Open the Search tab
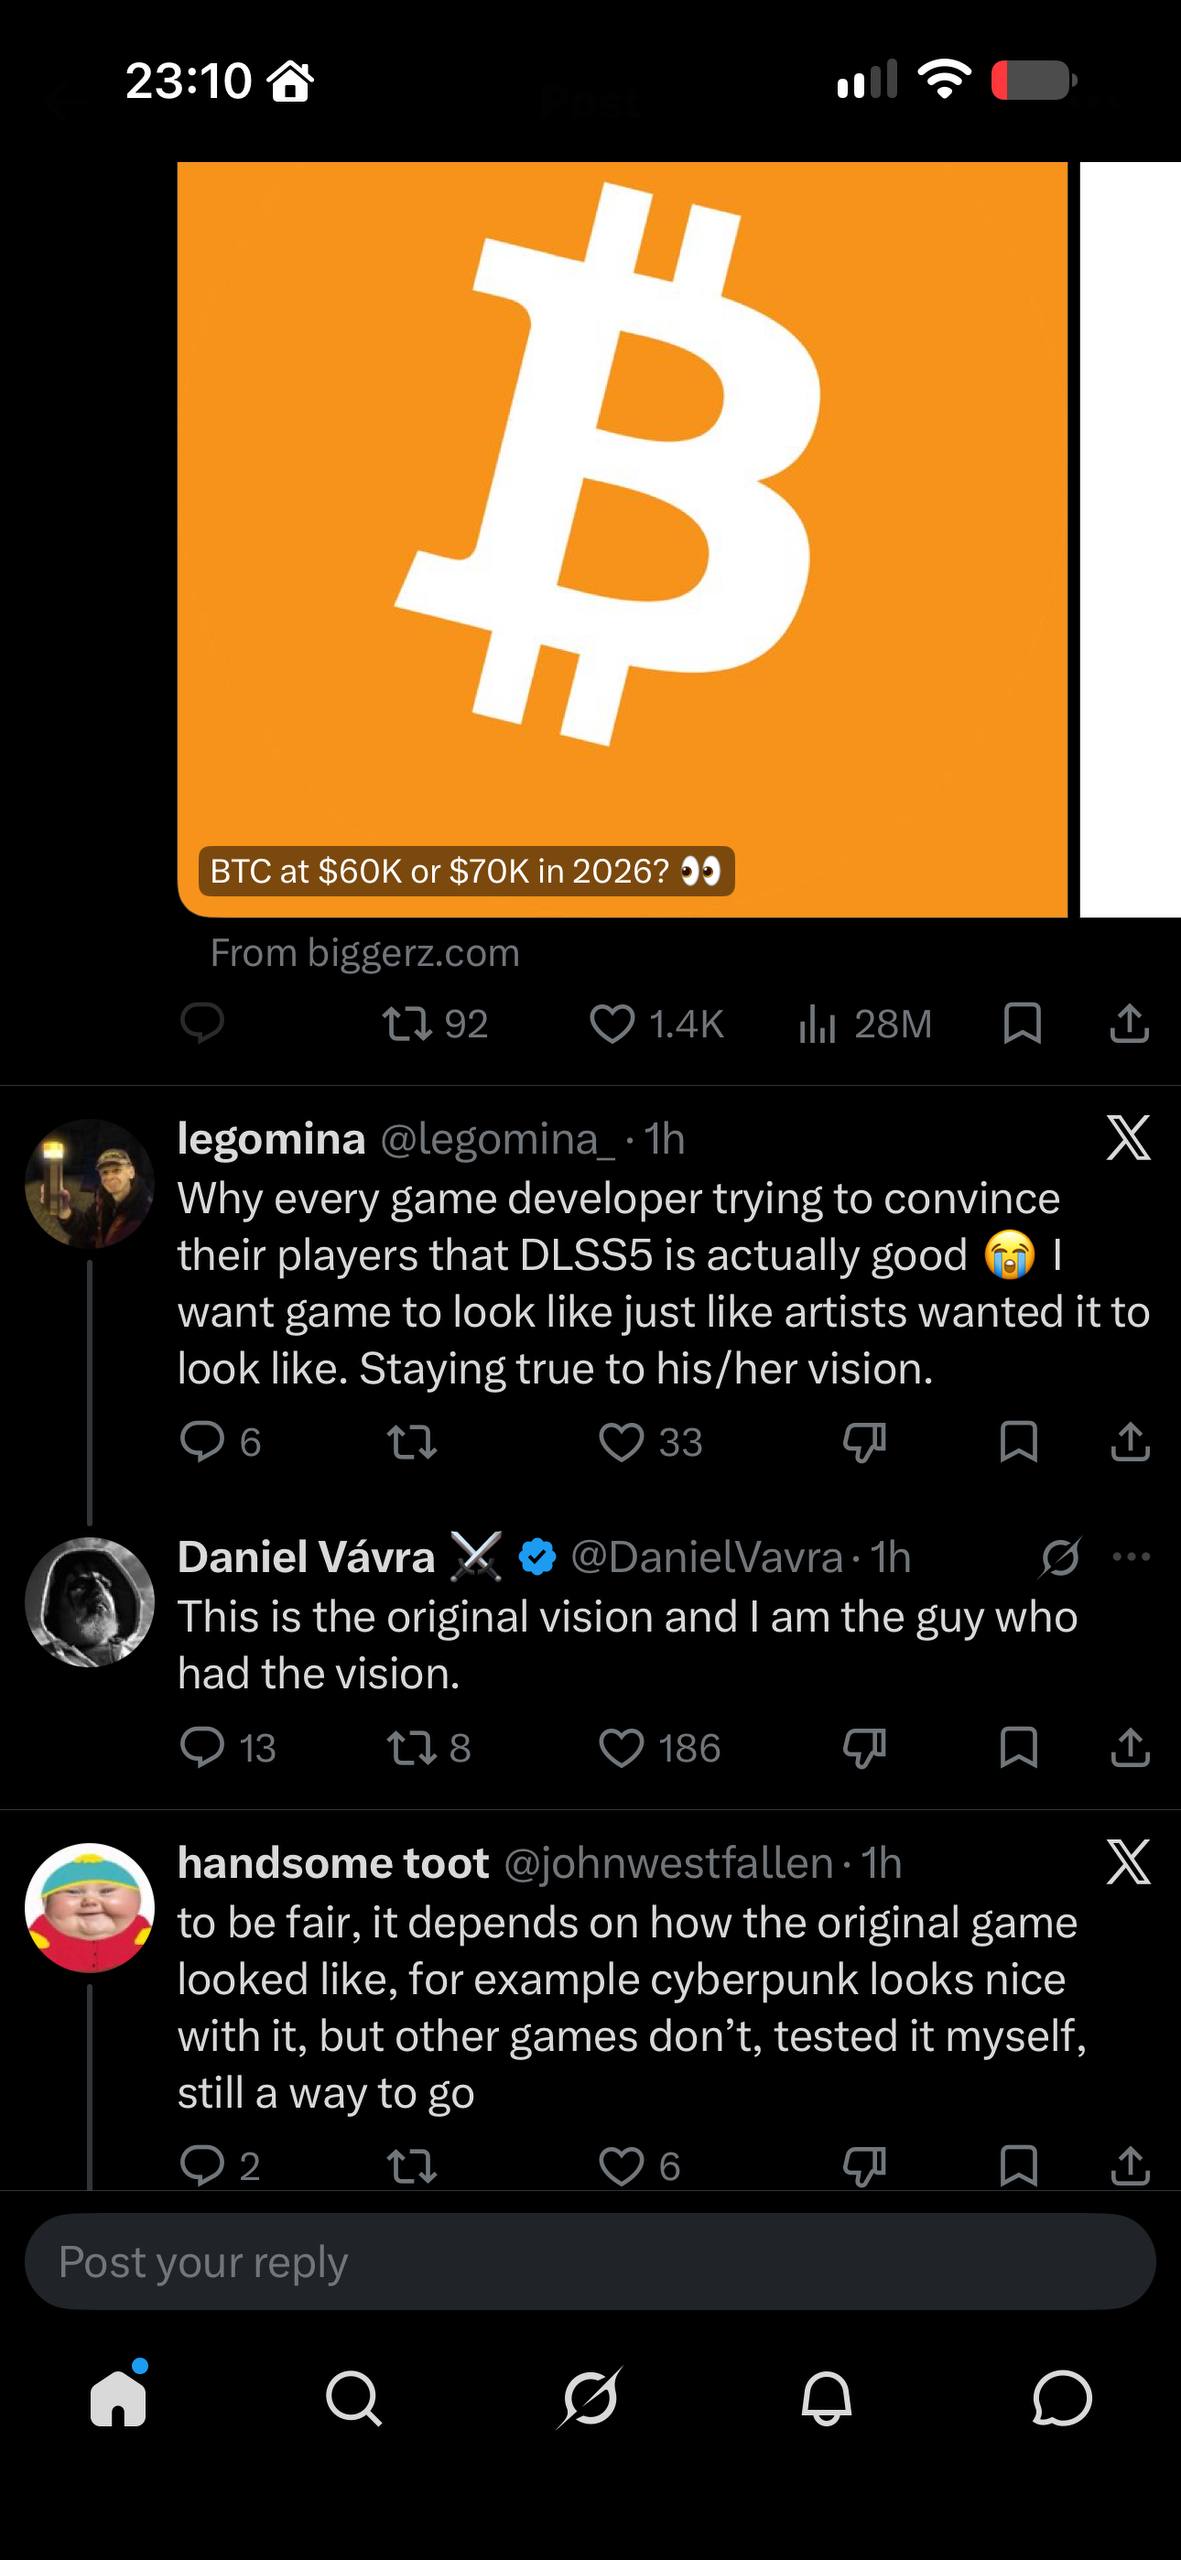 (354, 2398)
